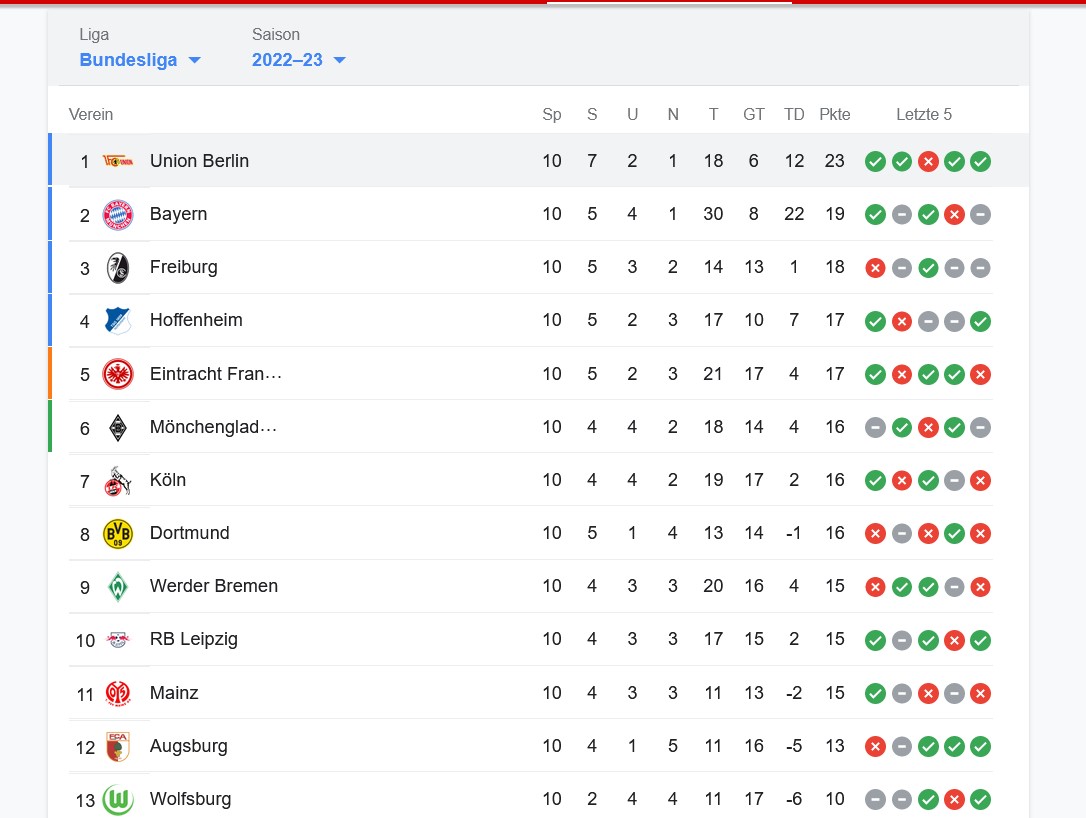Viewport: 1086px width, 818px height.
Task: Click the Dortmund BVB logo
Action: coord(118,533)
